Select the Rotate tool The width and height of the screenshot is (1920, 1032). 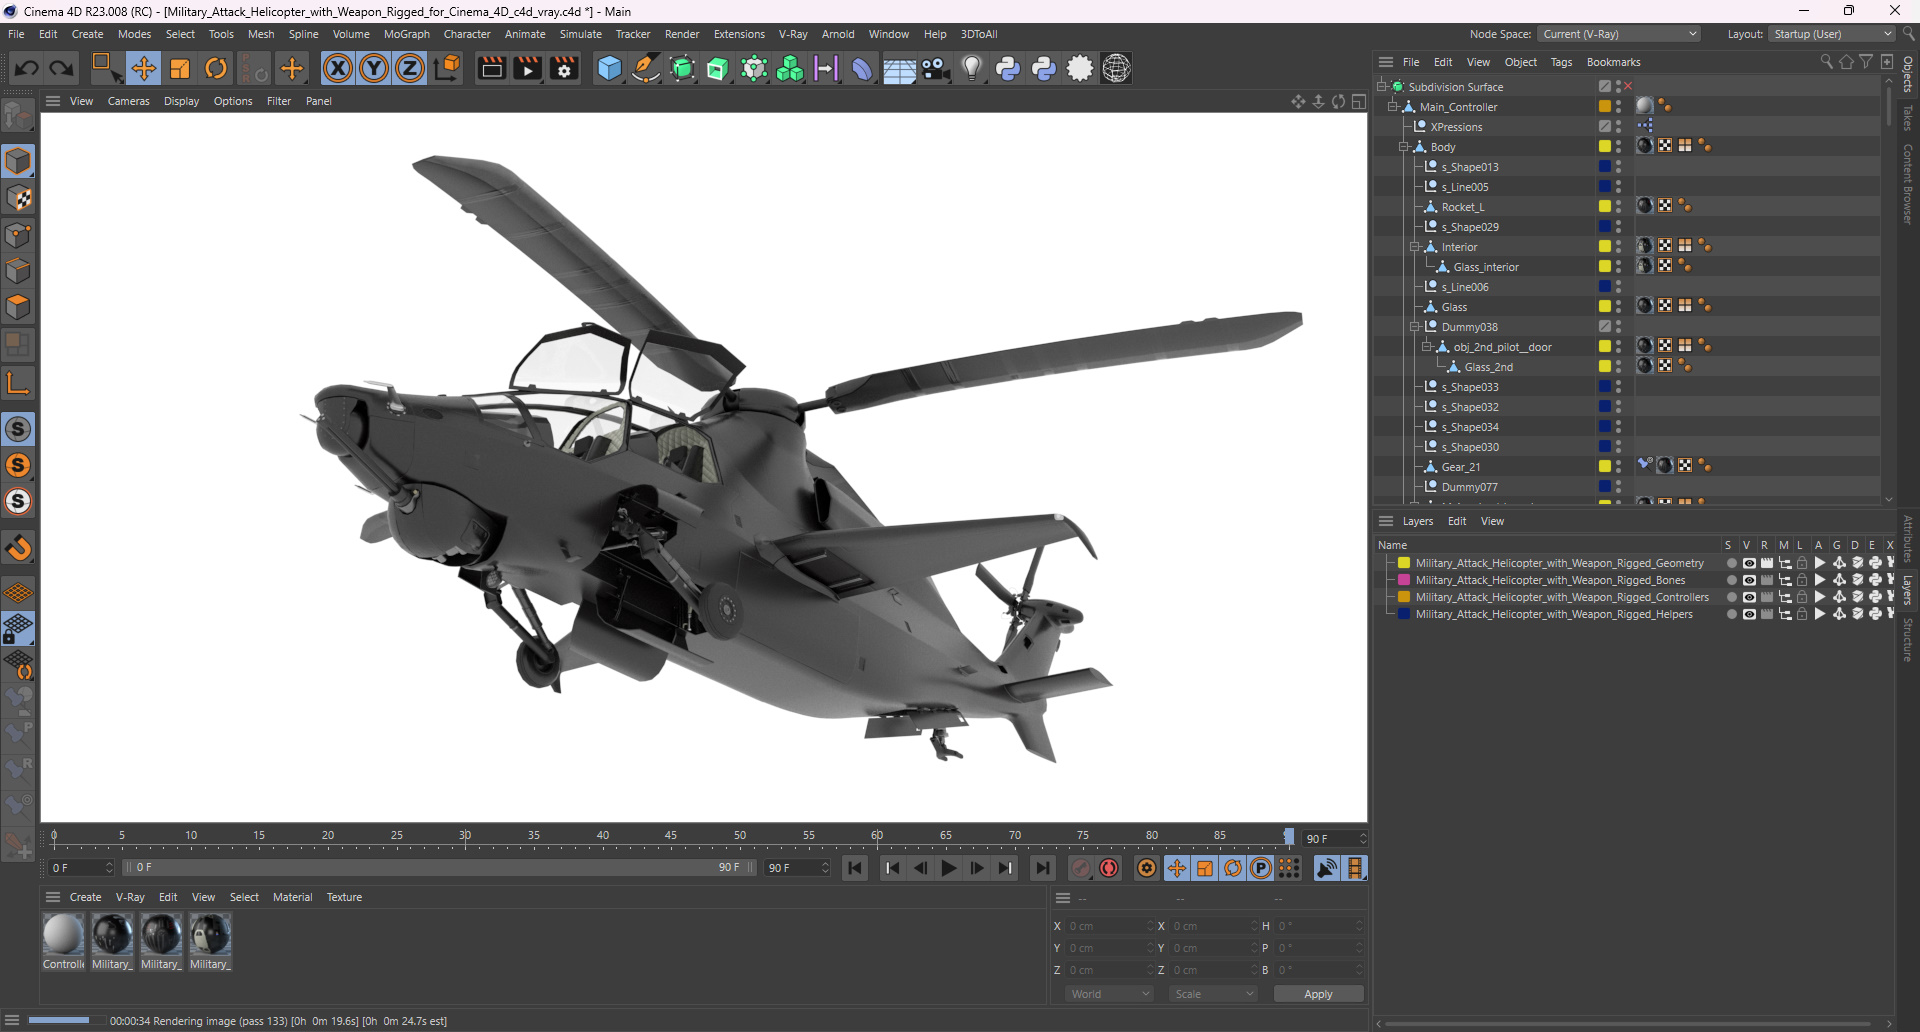pyautogui.click(x=216, y=68)
